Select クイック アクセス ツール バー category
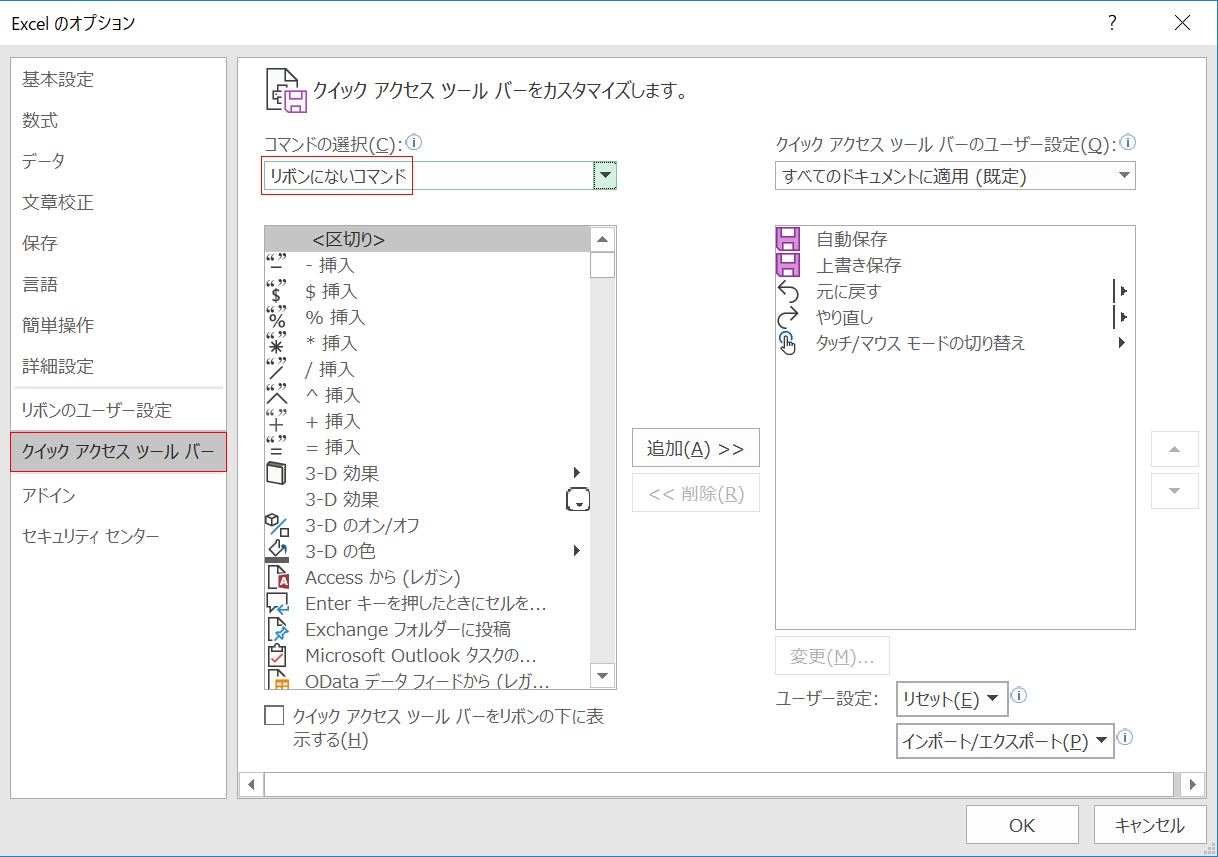 [x=118, y=452]
